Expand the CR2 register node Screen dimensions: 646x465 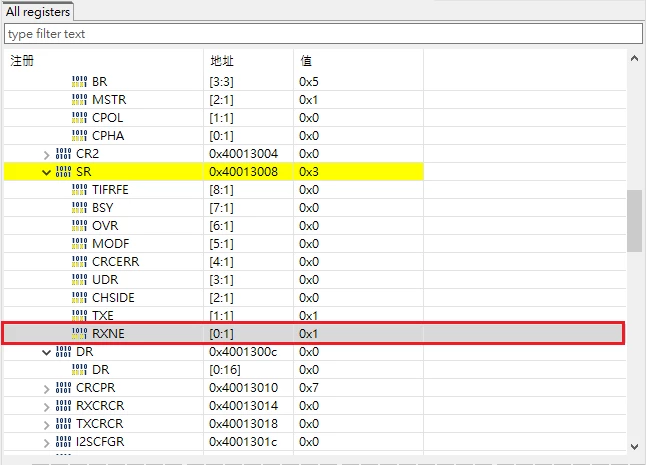(x=47, y=154)
